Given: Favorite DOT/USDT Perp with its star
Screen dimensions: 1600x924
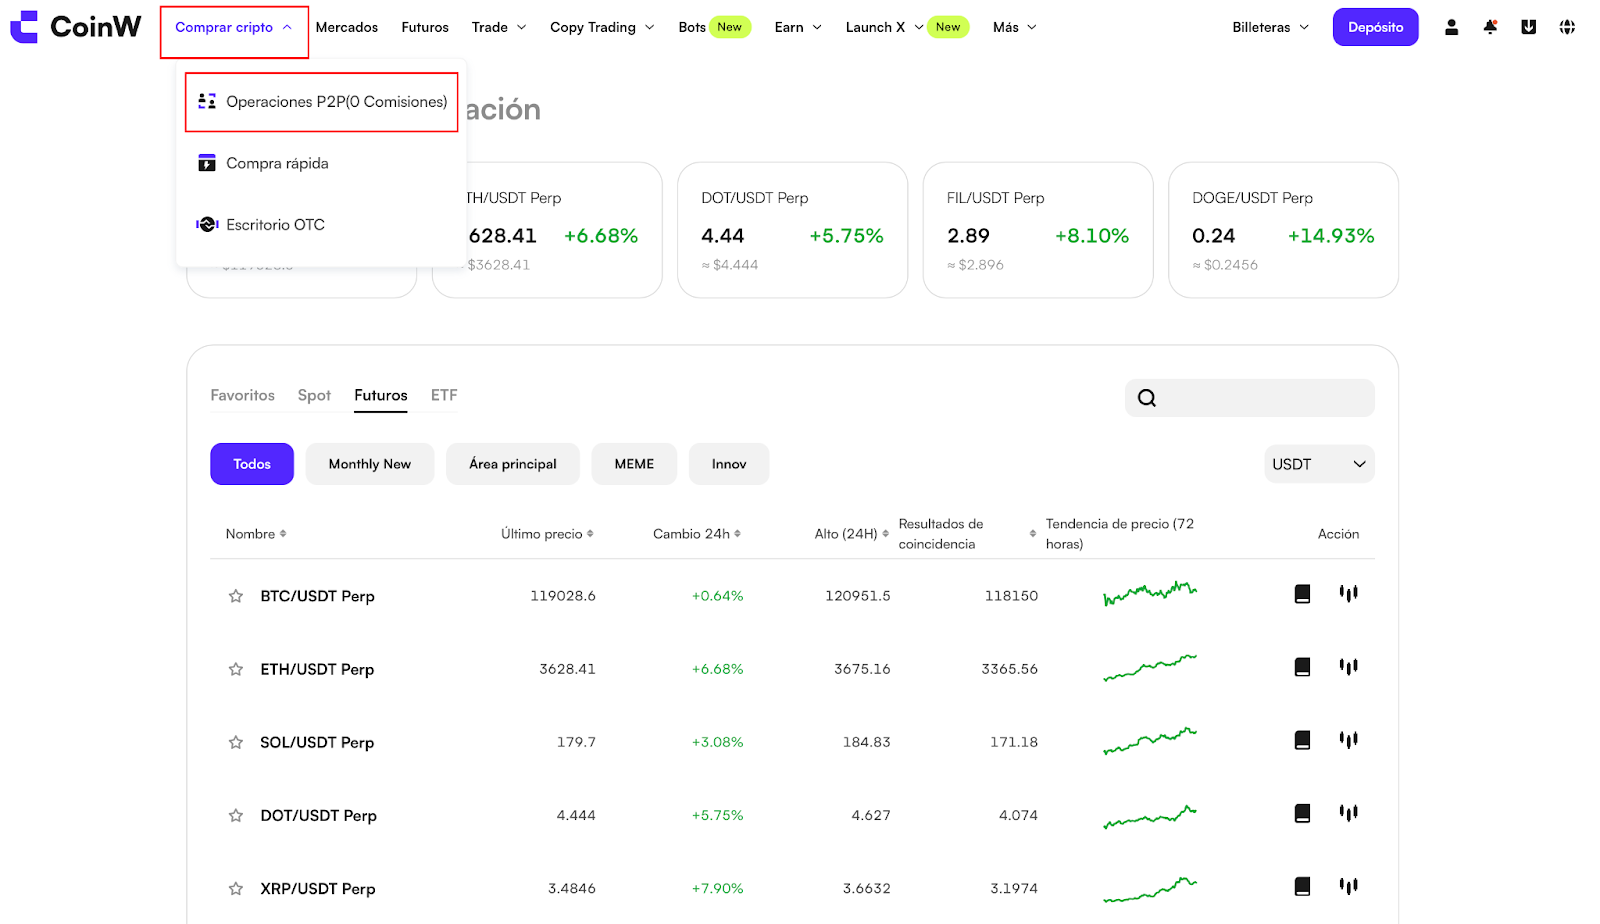Looking at the screenshot, I should [236, 815].
